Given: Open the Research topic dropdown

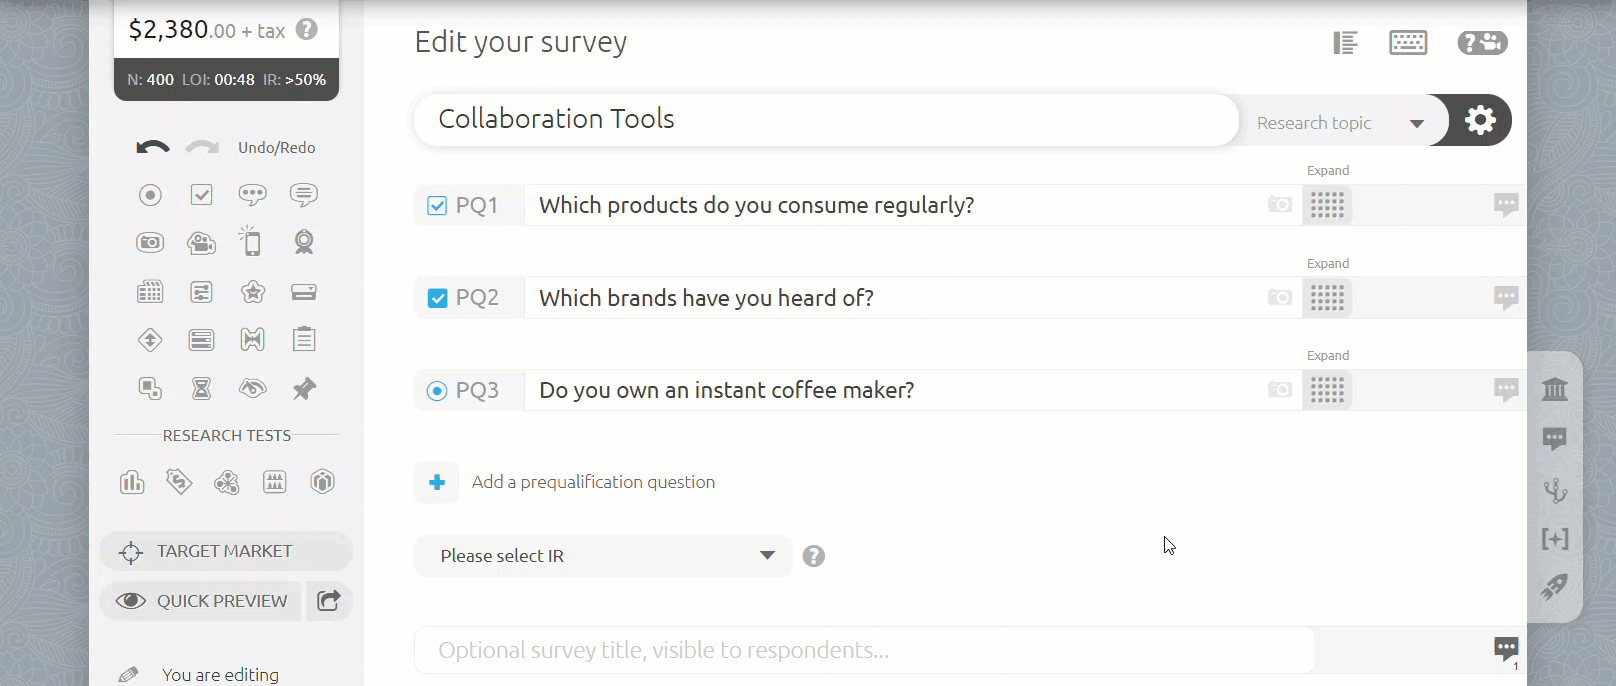Looking at the screenshot, I should pos(1340,123).
